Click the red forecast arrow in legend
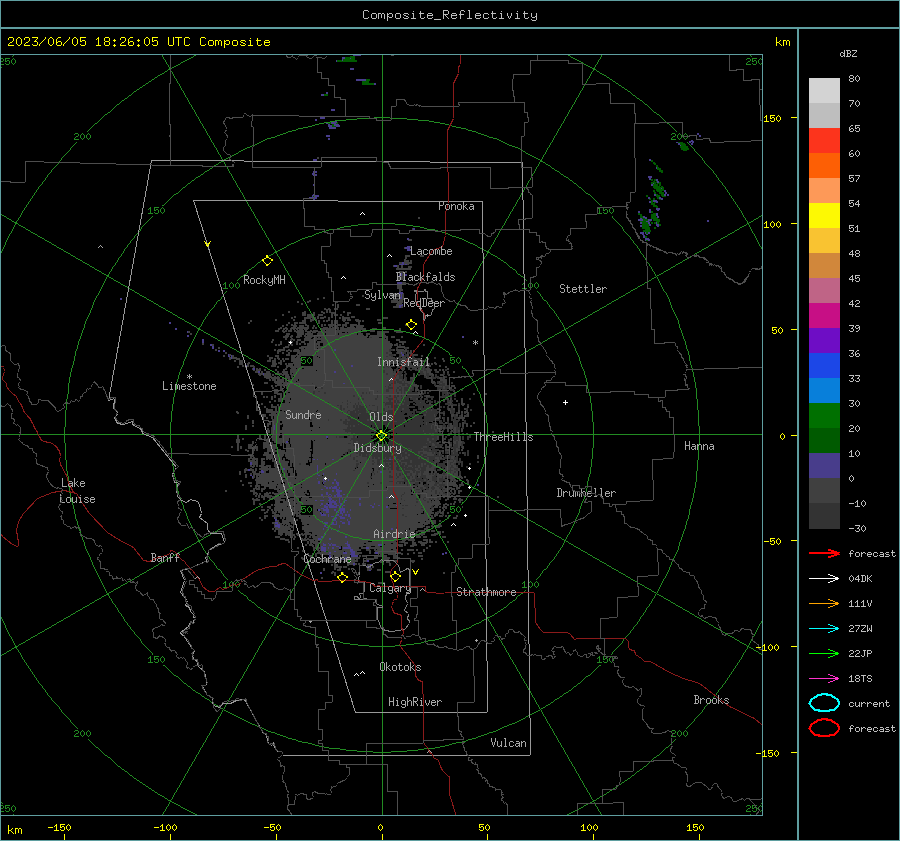Screen dimensions: 900x841 [x=824, y=553]
